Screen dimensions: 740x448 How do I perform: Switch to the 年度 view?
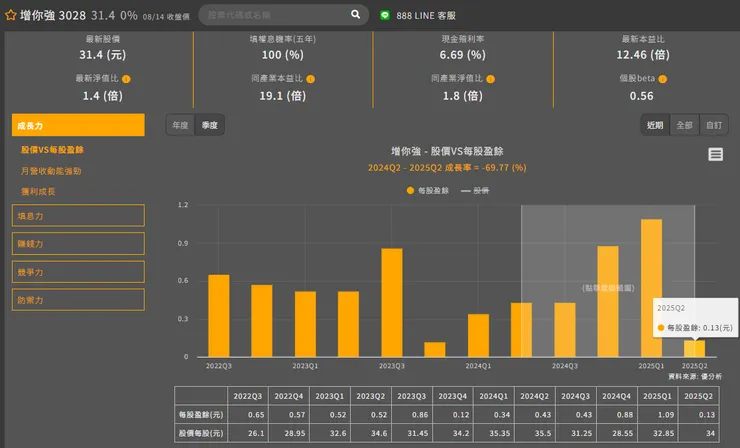coord(180,125)
